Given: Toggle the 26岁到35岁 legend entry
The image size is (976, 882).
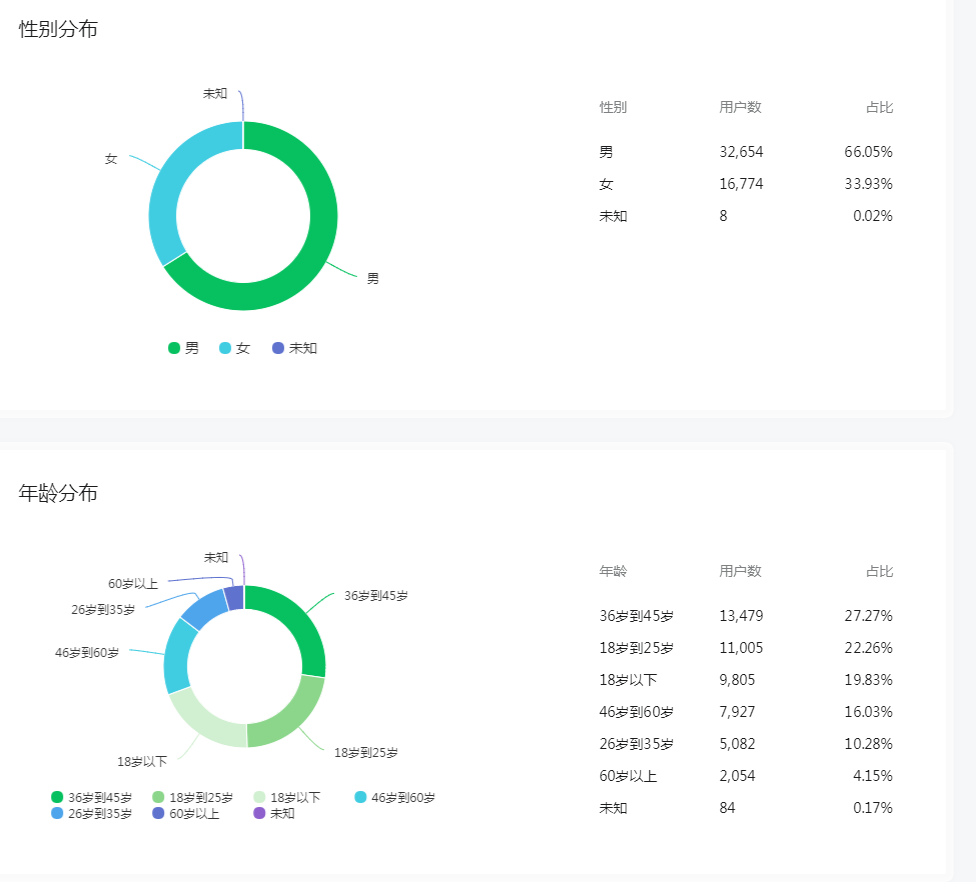Looking at the screenshot, I should [x=92, y=813].
